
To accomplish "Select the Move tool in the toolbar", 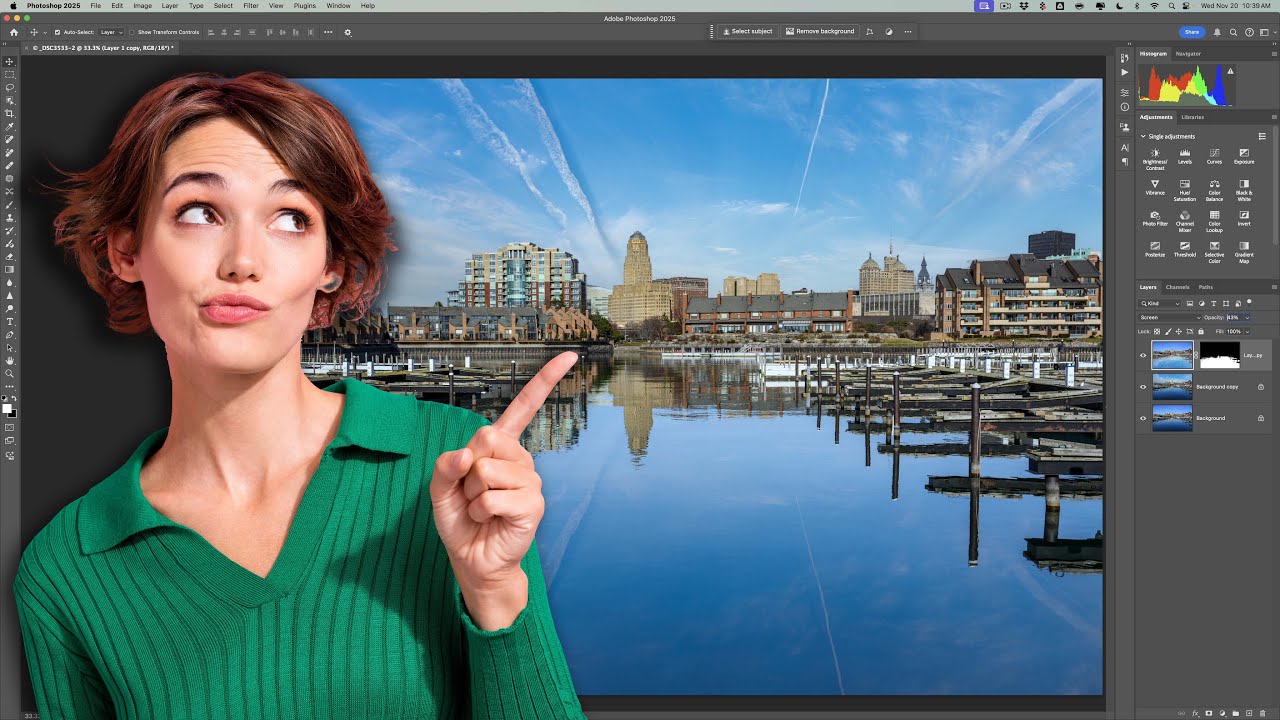I will (x=10, y=61).
